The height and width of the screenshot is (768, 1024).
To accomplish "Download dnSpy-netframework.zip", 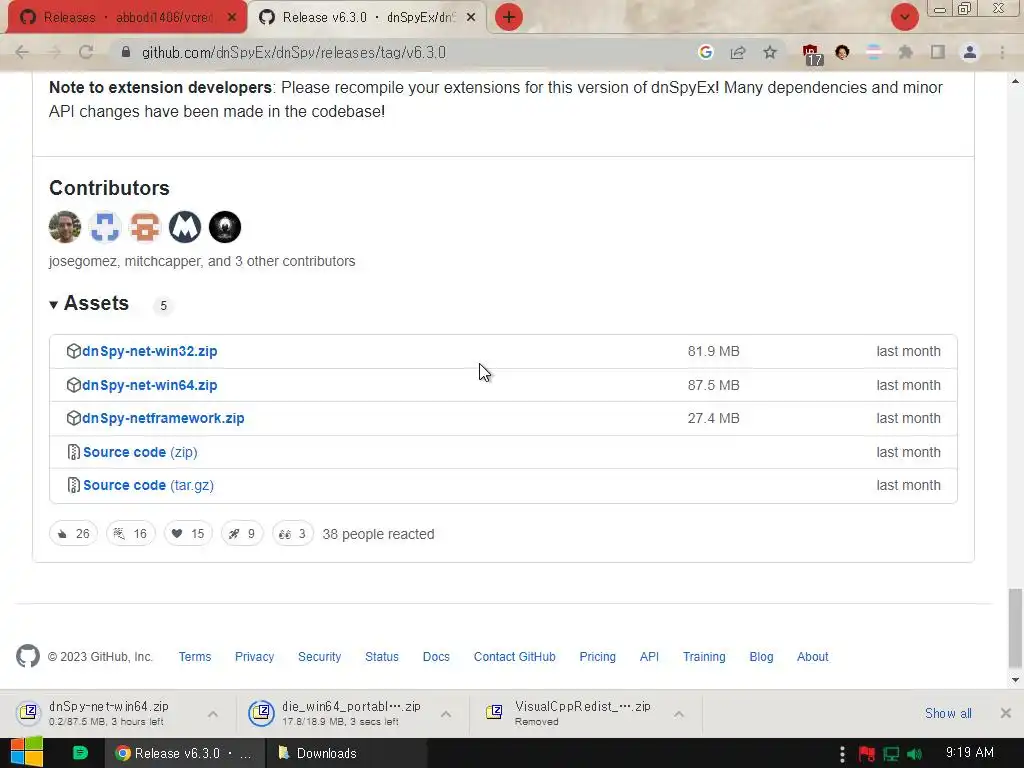I will 163,418.
